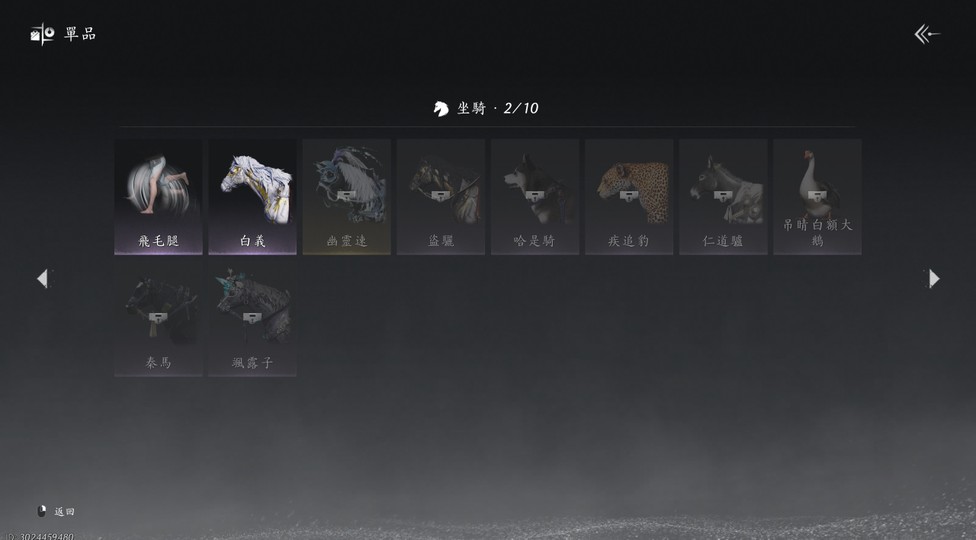Go to previous page with left arrow
The width and height of the screenshot is (976, 540).
pos(42,278)
